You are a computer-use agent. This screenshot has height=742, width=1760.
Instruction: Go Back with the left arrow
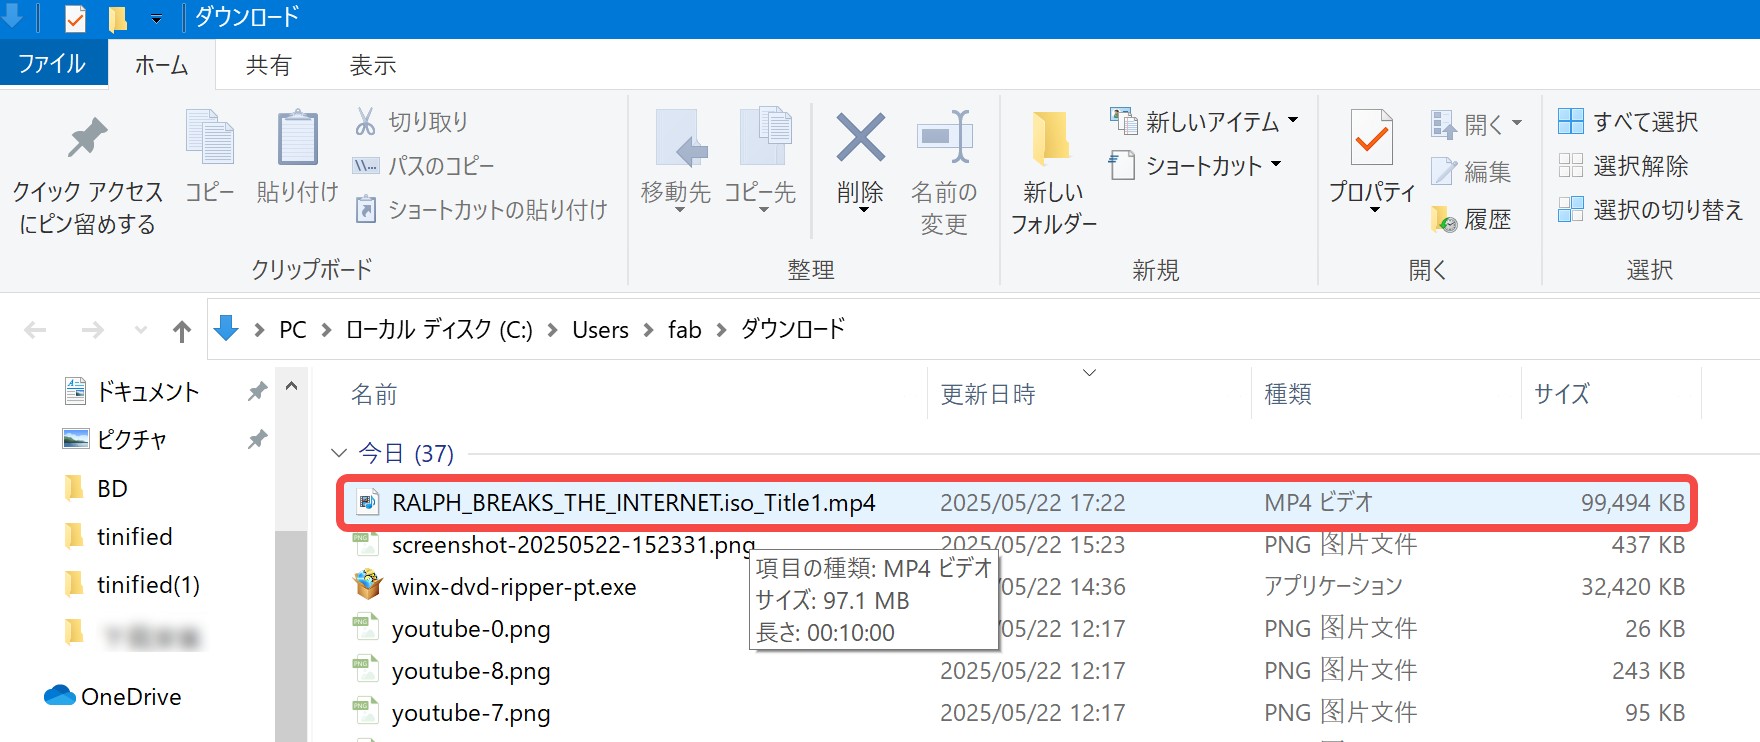(35, 330)
